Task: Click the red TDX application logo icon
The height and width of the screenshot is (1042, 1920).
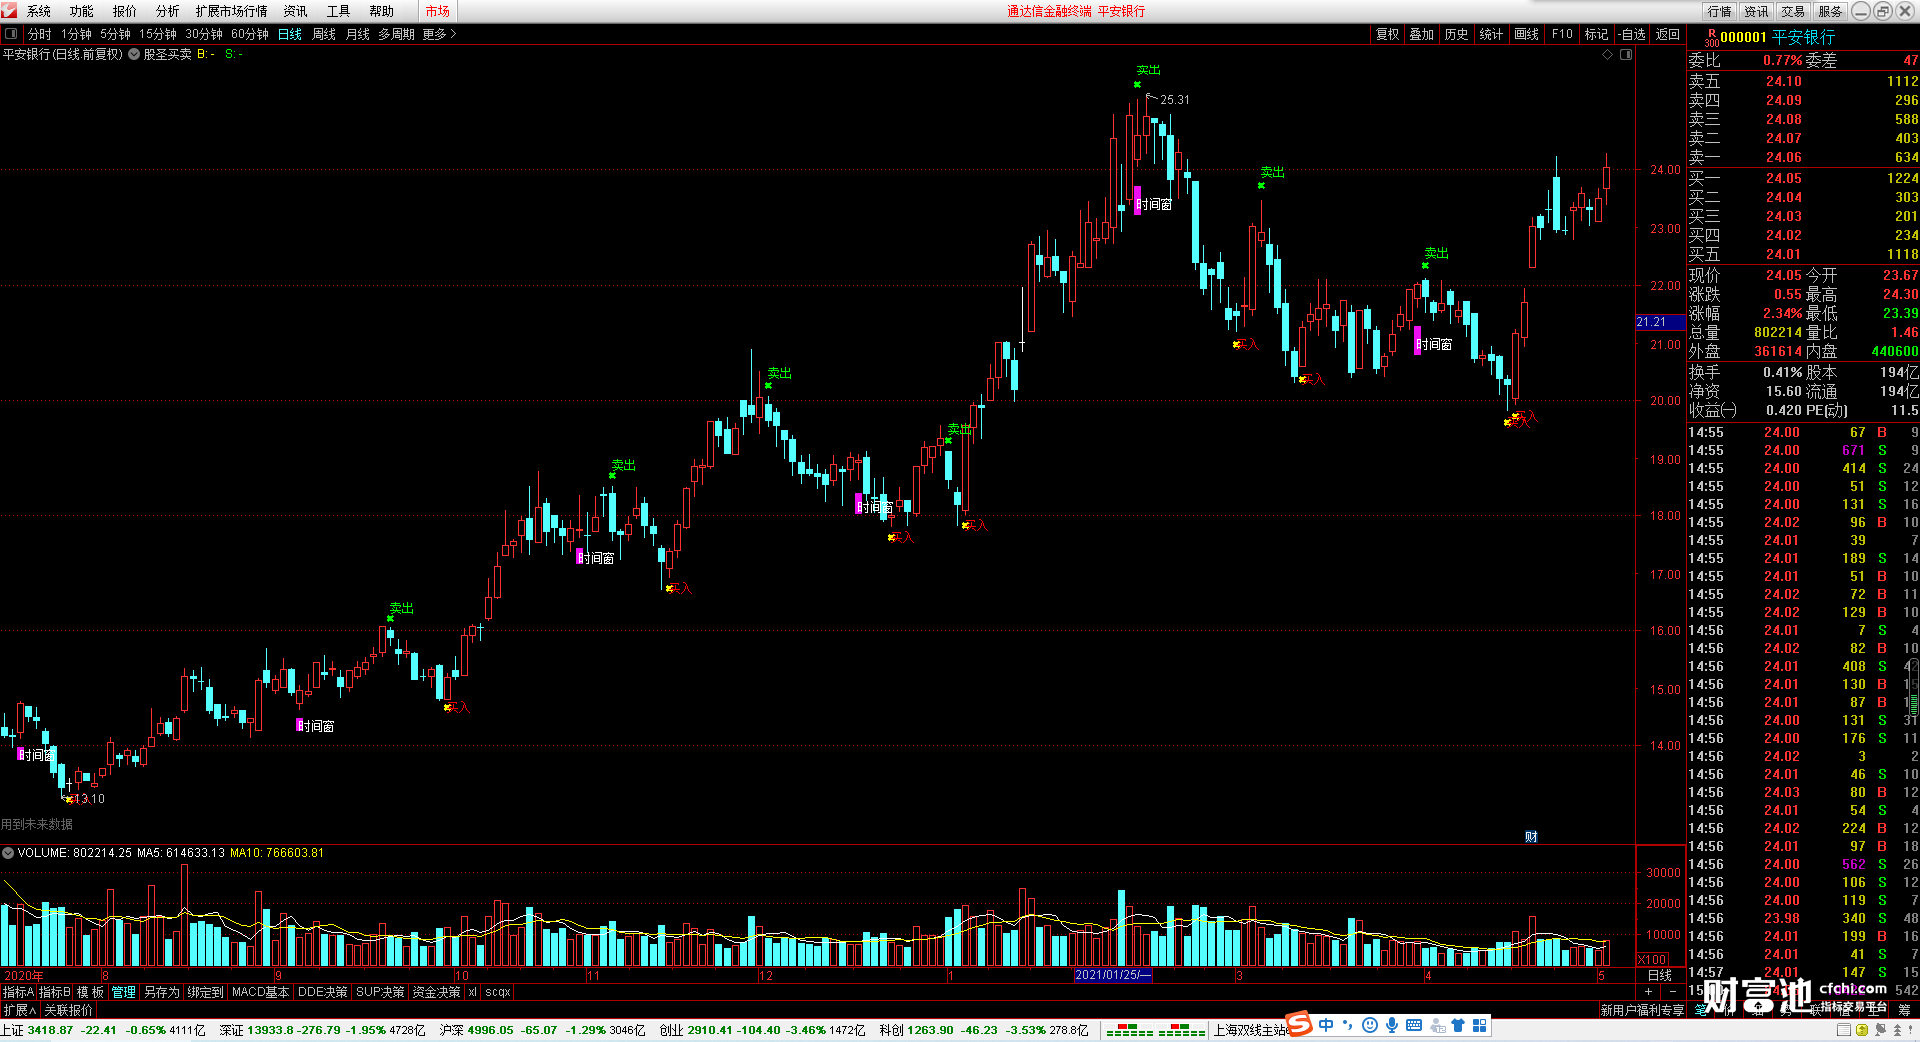Action: [9, 10]
